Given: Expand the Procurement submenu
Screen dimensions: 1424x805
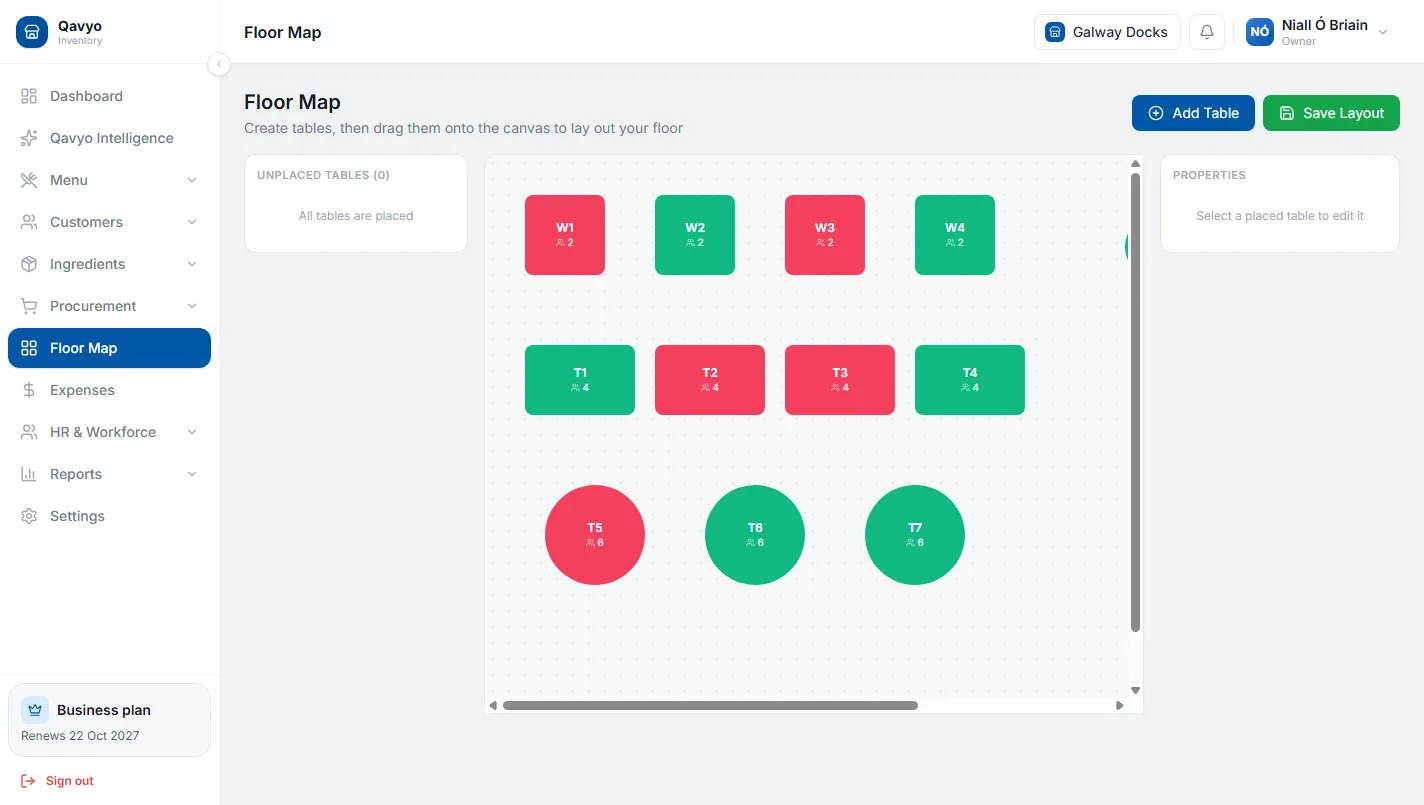Looking at the screenshot, I should tap(110, 306).
